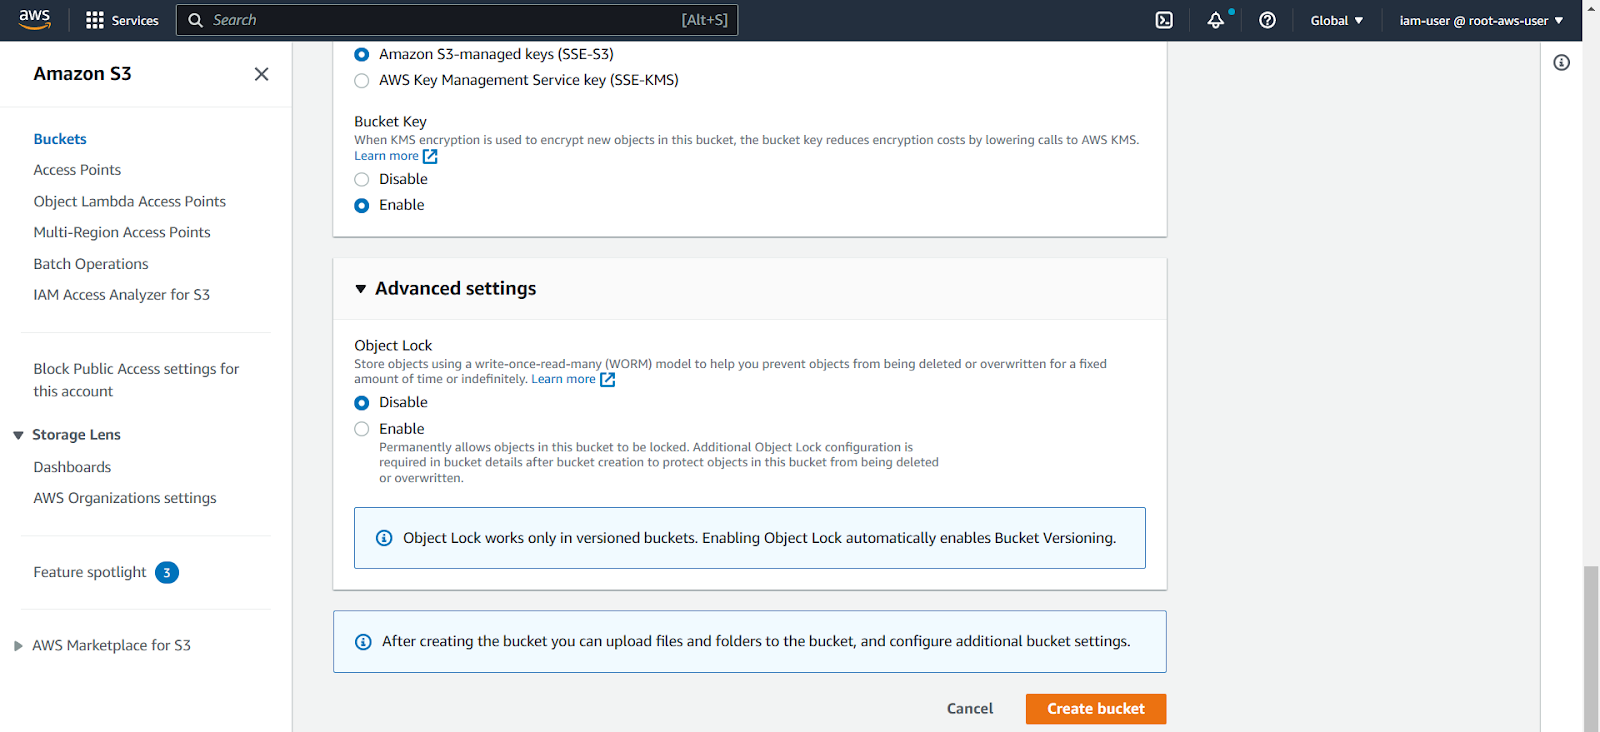Open the Services grid menu

point(122,20)
